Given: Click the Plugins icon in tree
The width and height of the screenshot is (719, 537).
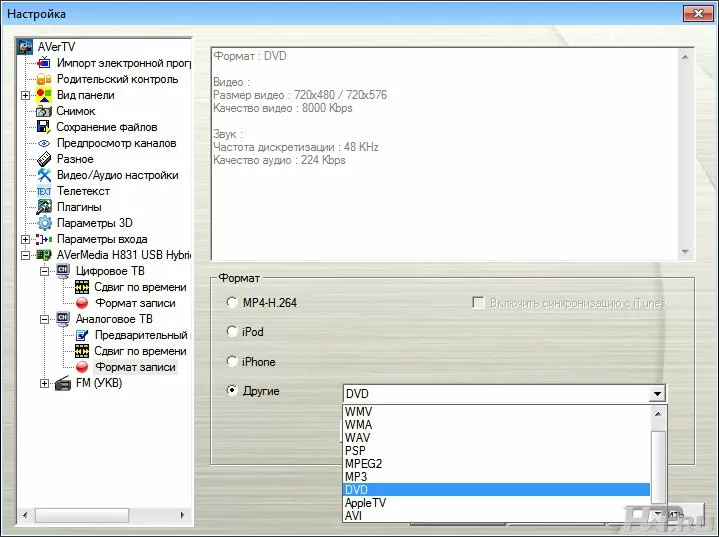Looking at the screenshot, I should point(44,207).
